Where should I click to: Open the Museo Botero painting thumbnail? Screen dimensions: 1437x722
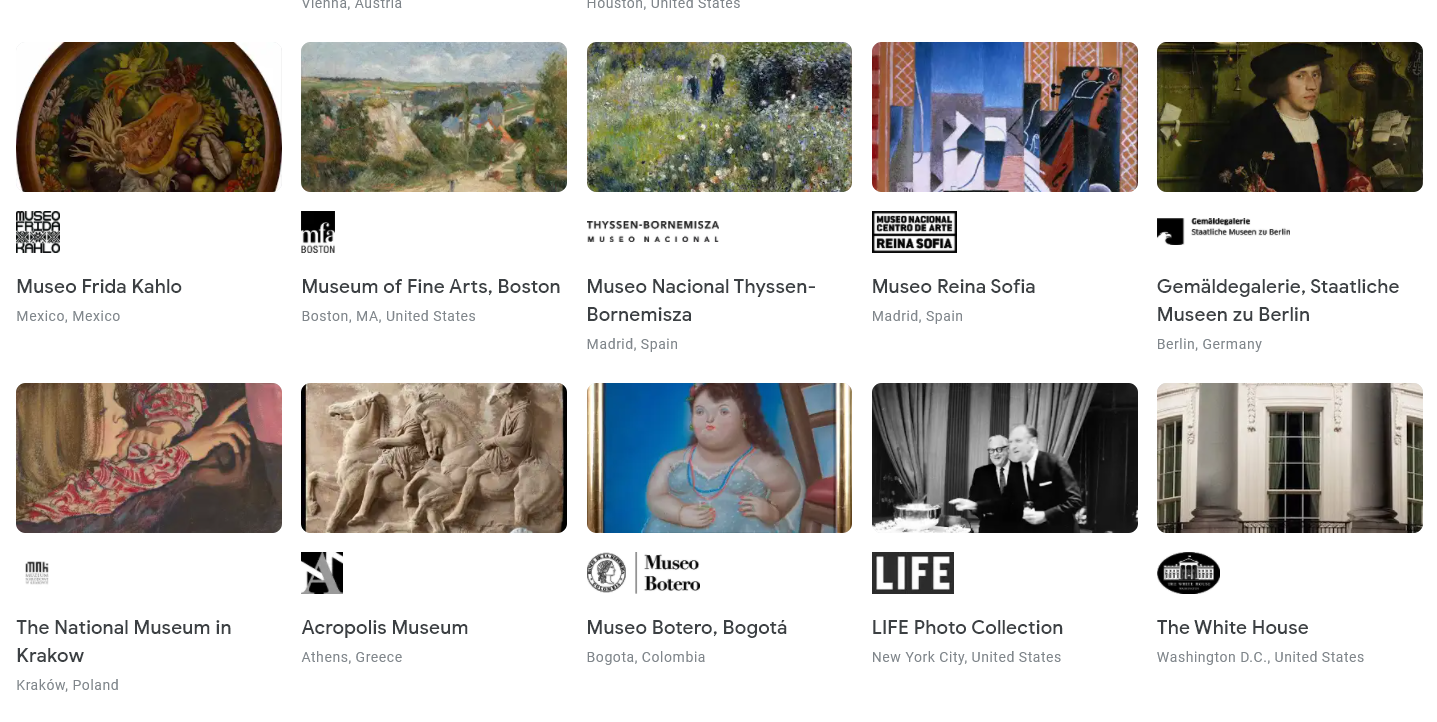click(719, 458)
